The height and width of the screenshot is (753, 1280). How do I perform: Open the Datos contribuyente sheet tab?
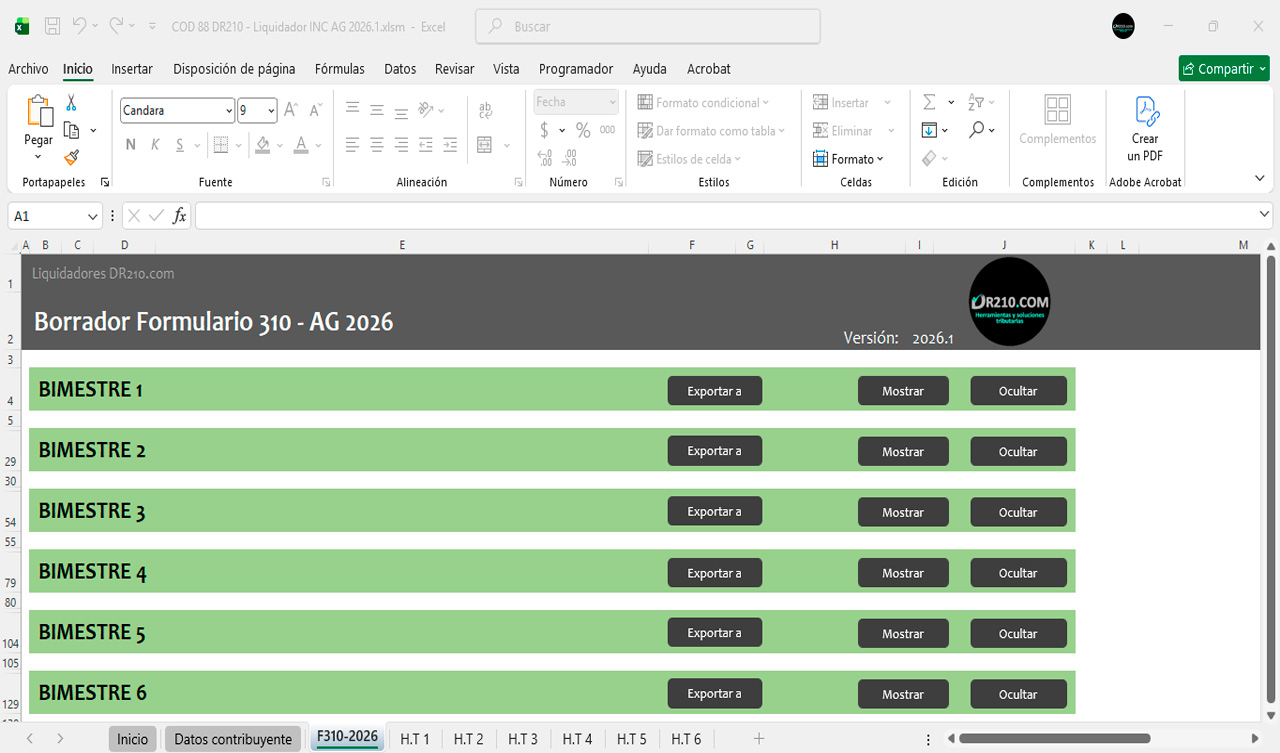[x=233, y=739]
